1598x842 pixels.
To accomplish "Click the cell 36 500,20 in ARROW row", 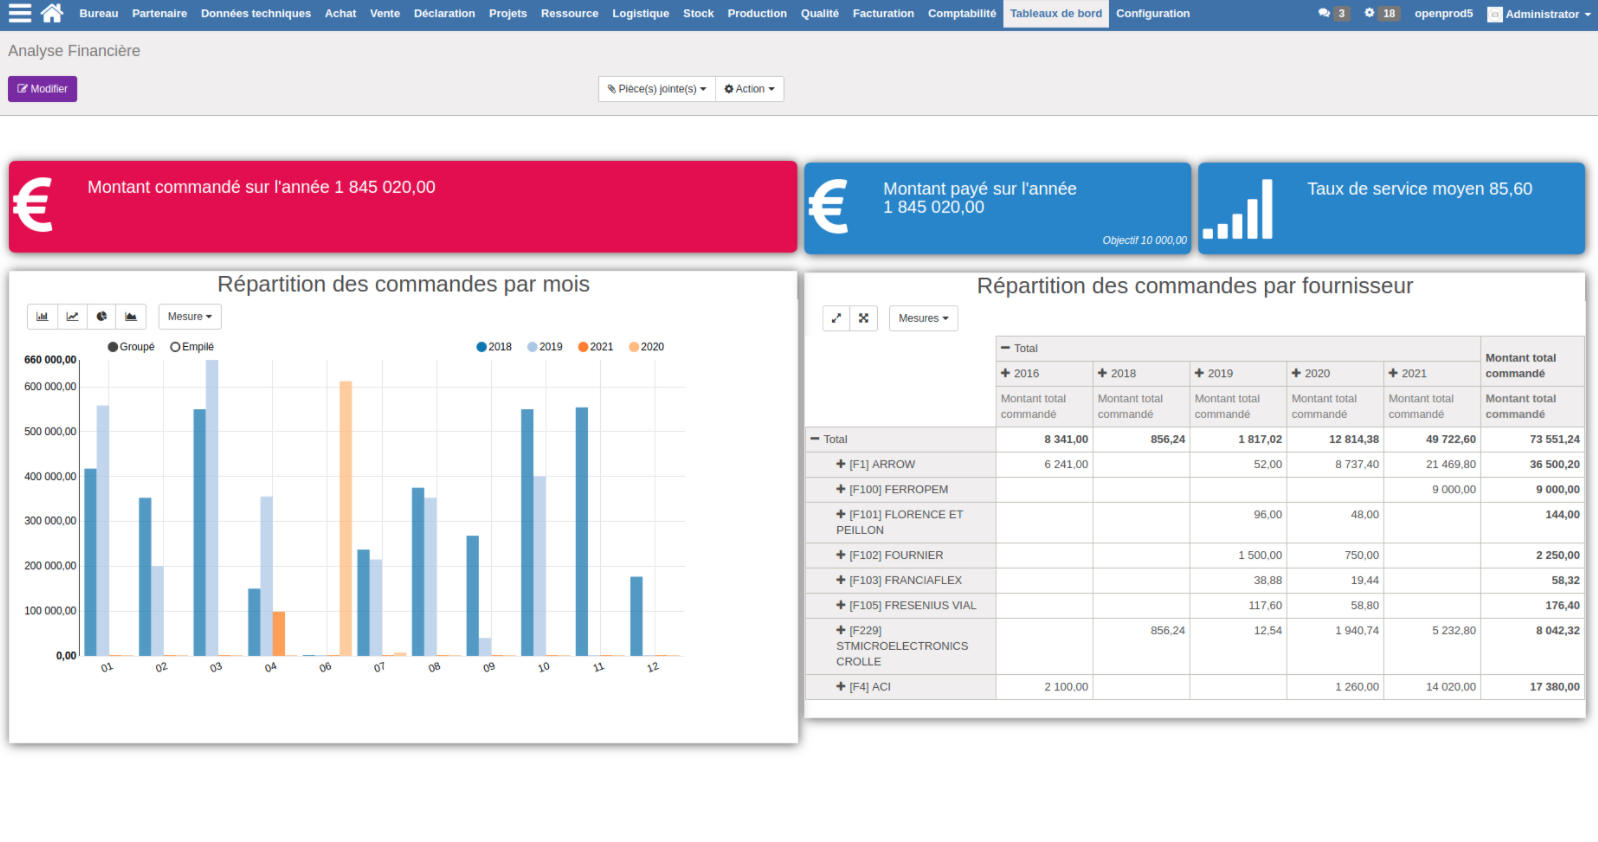I will pos(1534,464).
